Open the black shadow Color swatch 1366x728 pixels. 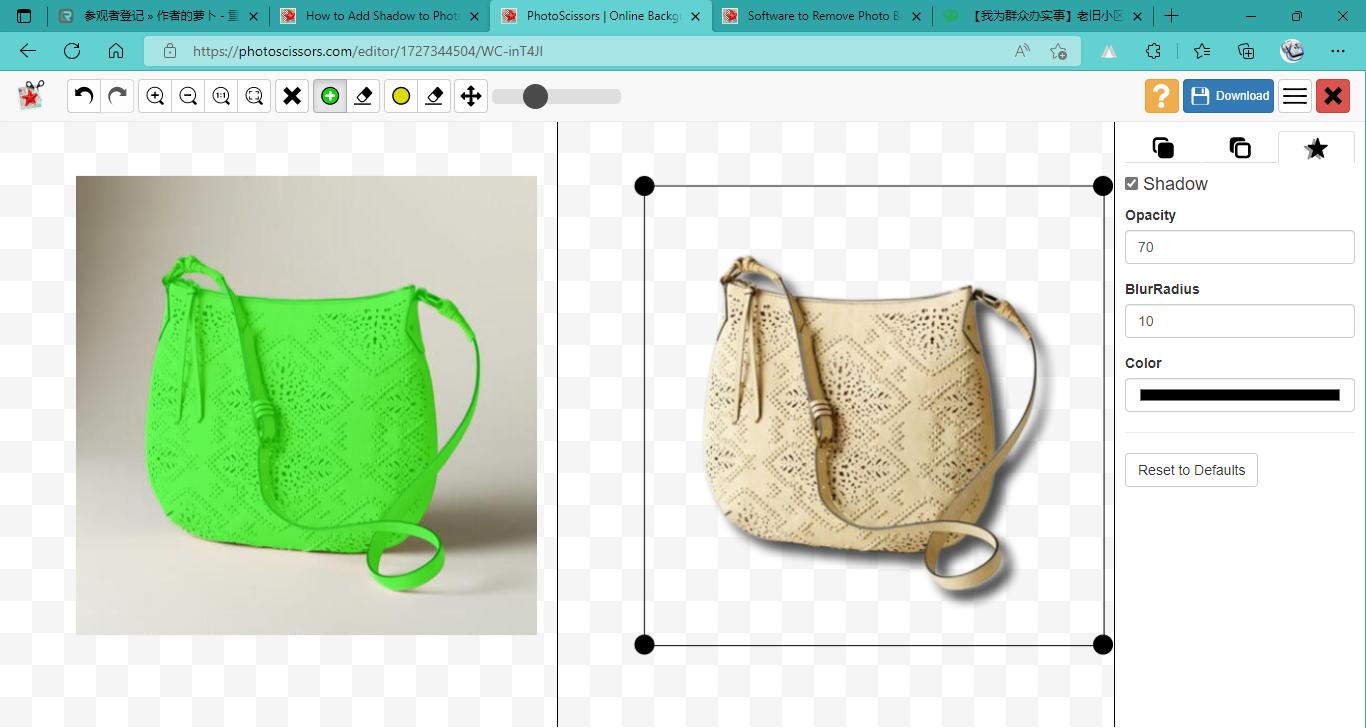[1239, 395]
